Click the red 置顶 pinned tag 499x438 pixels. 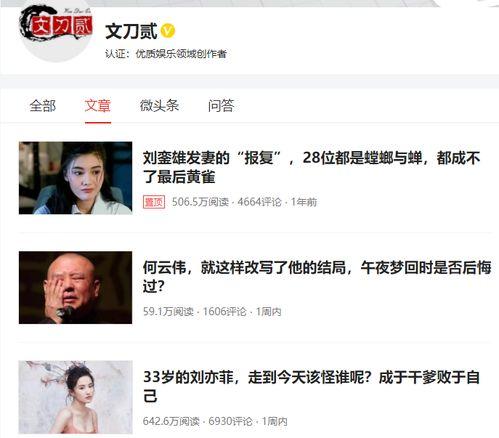point(154,202)
